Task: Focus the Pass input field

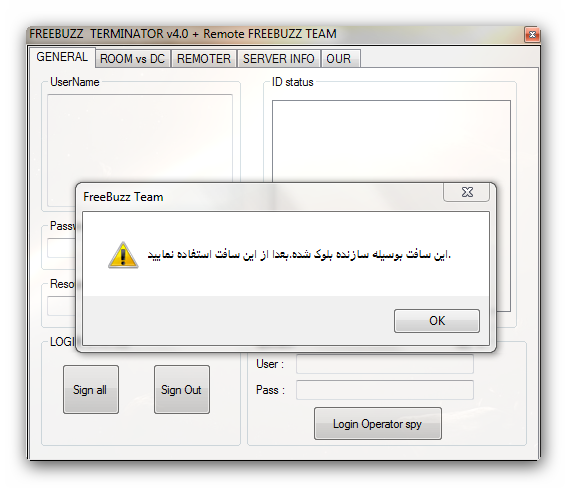Action: [385, 390]
